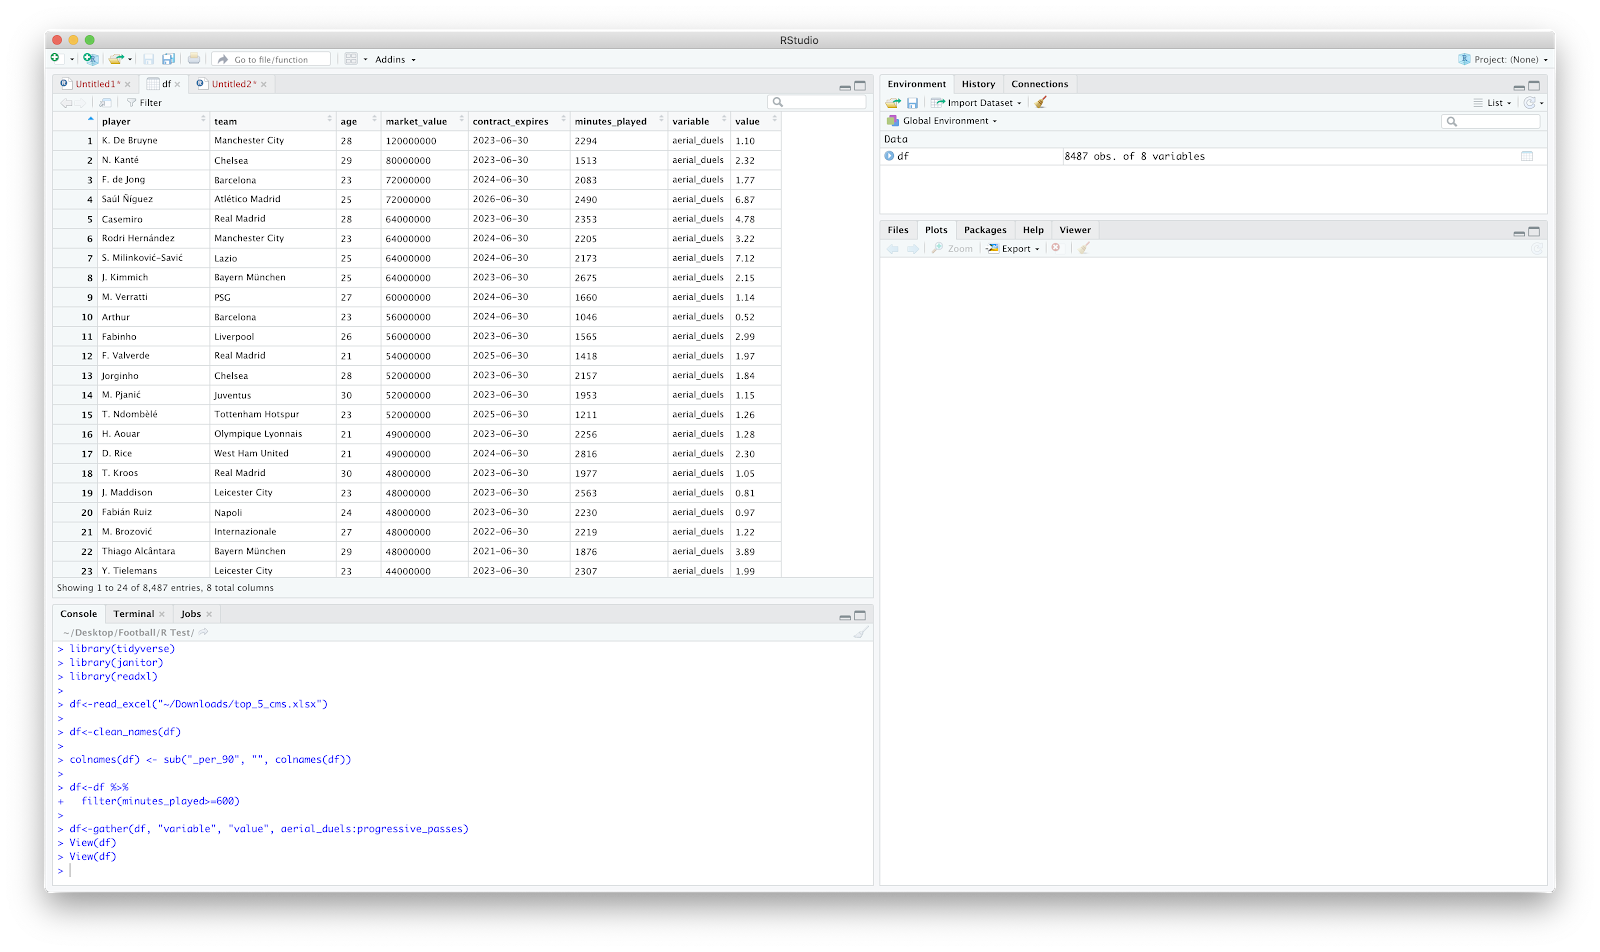1600x952 pixels.
Task: Switch to the Untitled2 tab
Action: click(230, 84)
